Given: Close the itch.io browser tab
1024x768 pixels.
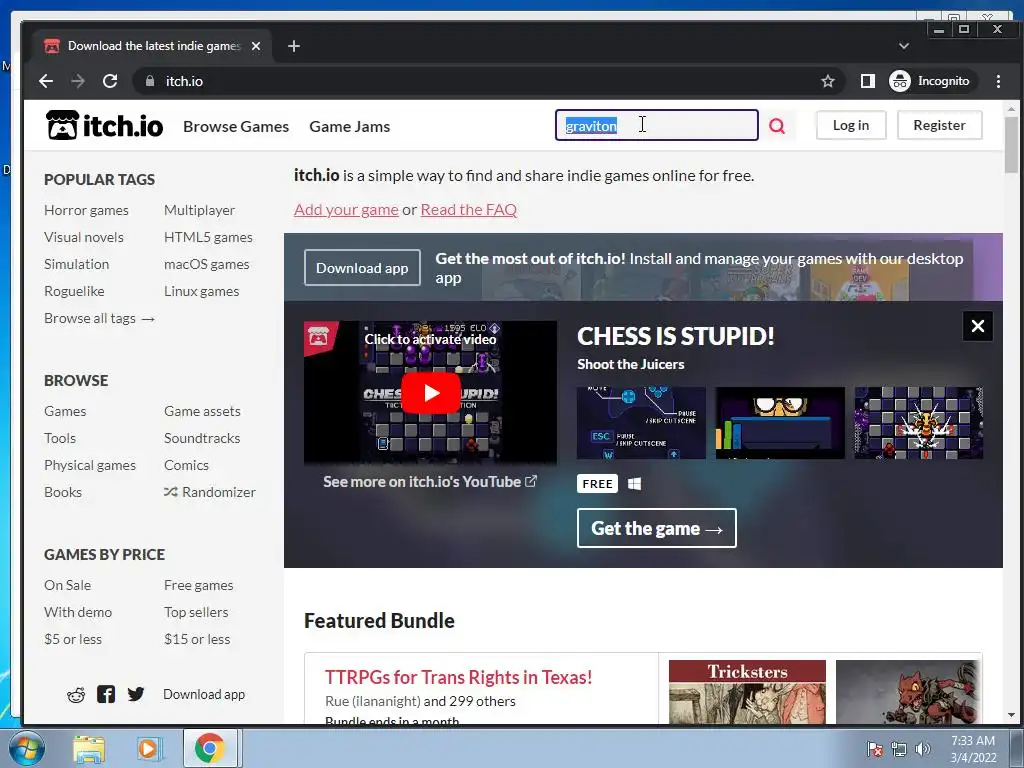Looking at the screenshot, I should pos(256,46).
